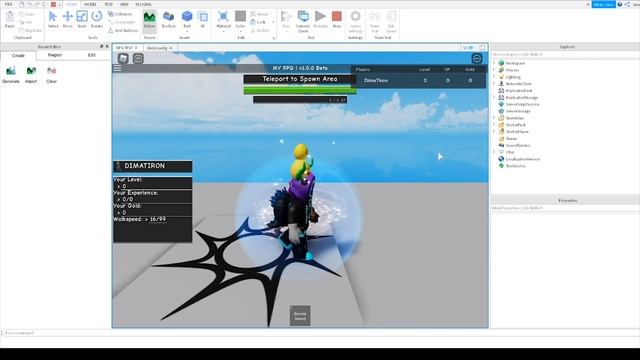
Task: Click the Paste button
Action: click(x=10, y=19)
